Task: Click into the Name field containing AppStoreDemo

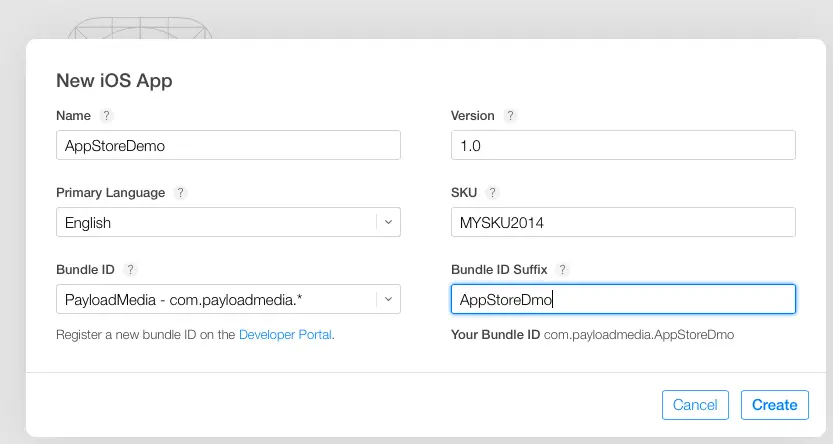Action: [x=228, y=145]
